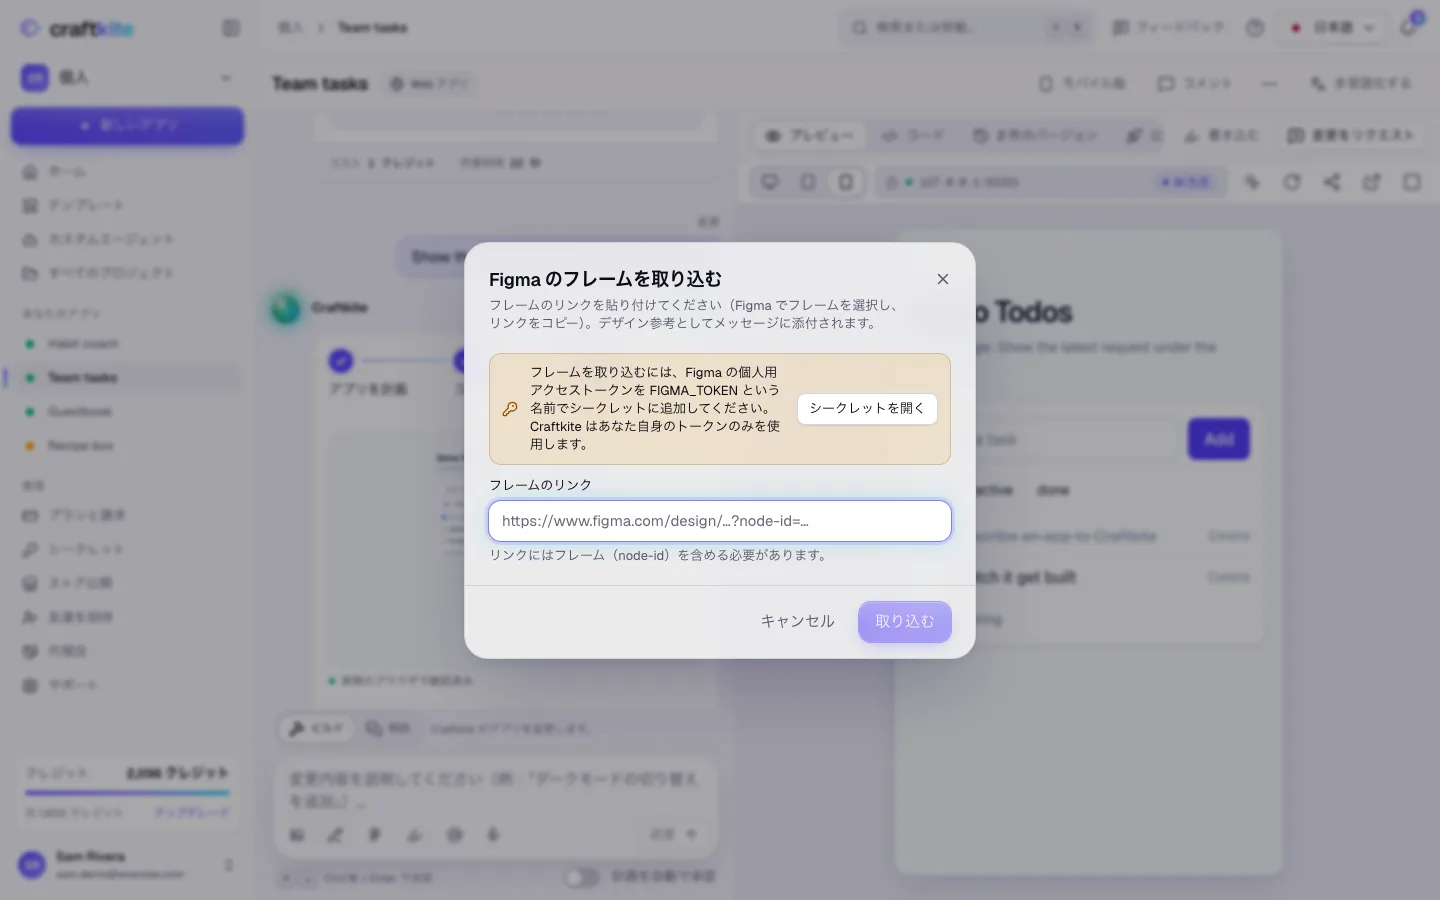Toggle the switch below the chat composer
Viewport: 1440px width, 900px height.
tap(582, 878)
